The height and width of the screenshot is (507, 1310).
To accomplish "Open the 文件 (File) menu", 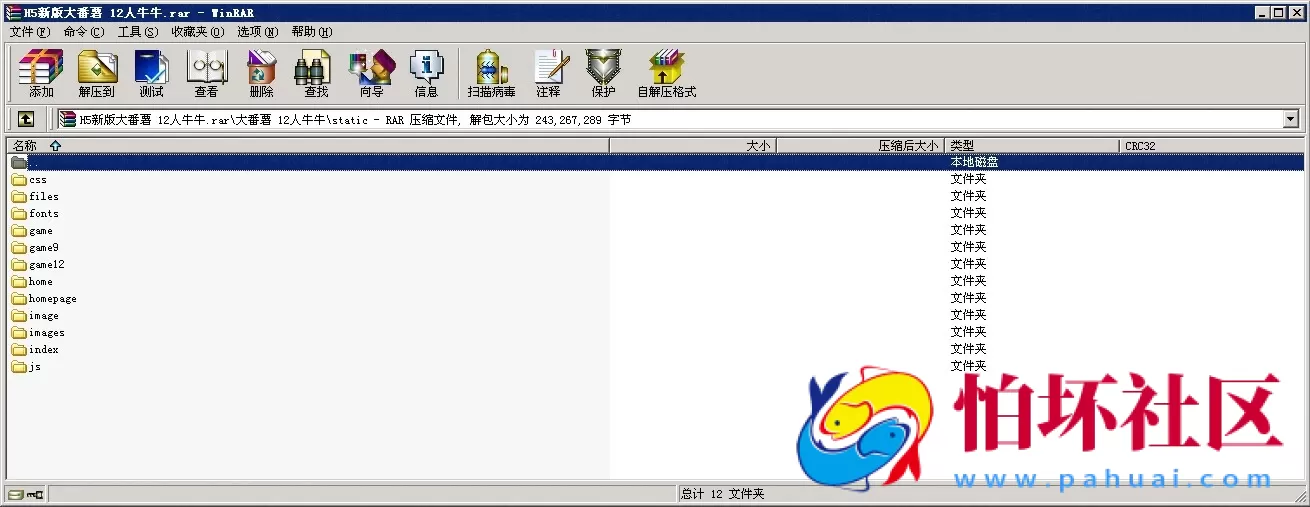I will pyautogui.click(x=29, y=32).
